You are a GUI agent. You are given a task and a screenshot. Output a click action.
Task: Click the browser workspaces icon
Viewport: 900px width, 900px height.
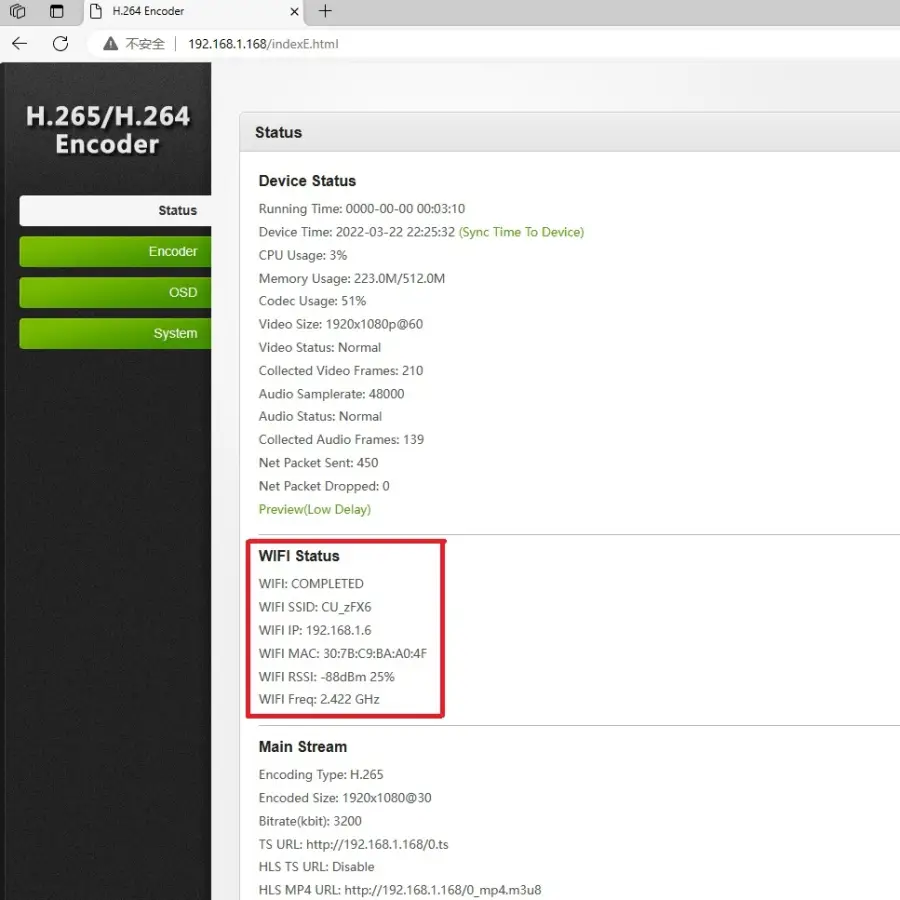tap(17, 12)
